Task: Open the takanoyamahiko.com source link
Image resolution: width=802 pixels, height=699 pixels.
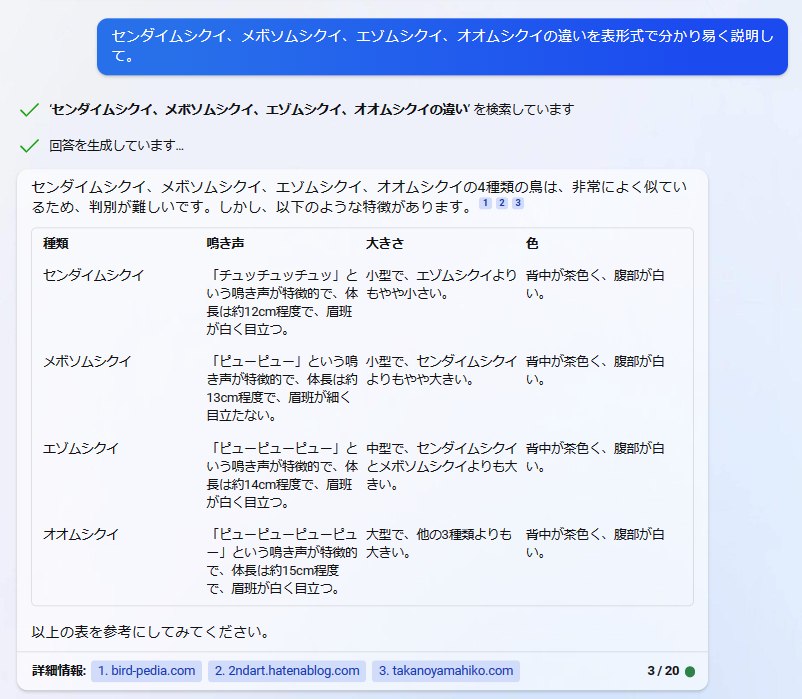Action: pos(445,671)
